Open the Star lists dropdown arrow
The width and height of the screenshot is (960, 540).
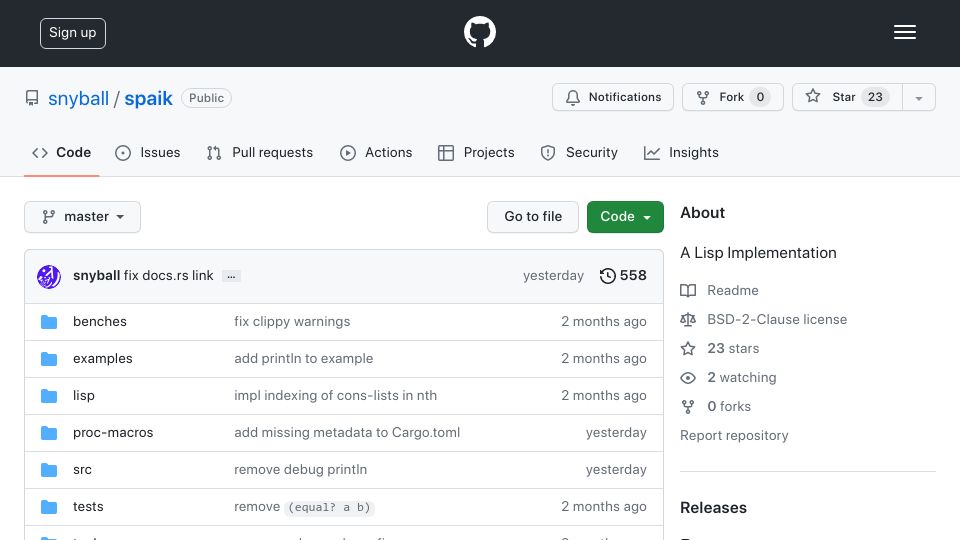click(x=919, y=97)
